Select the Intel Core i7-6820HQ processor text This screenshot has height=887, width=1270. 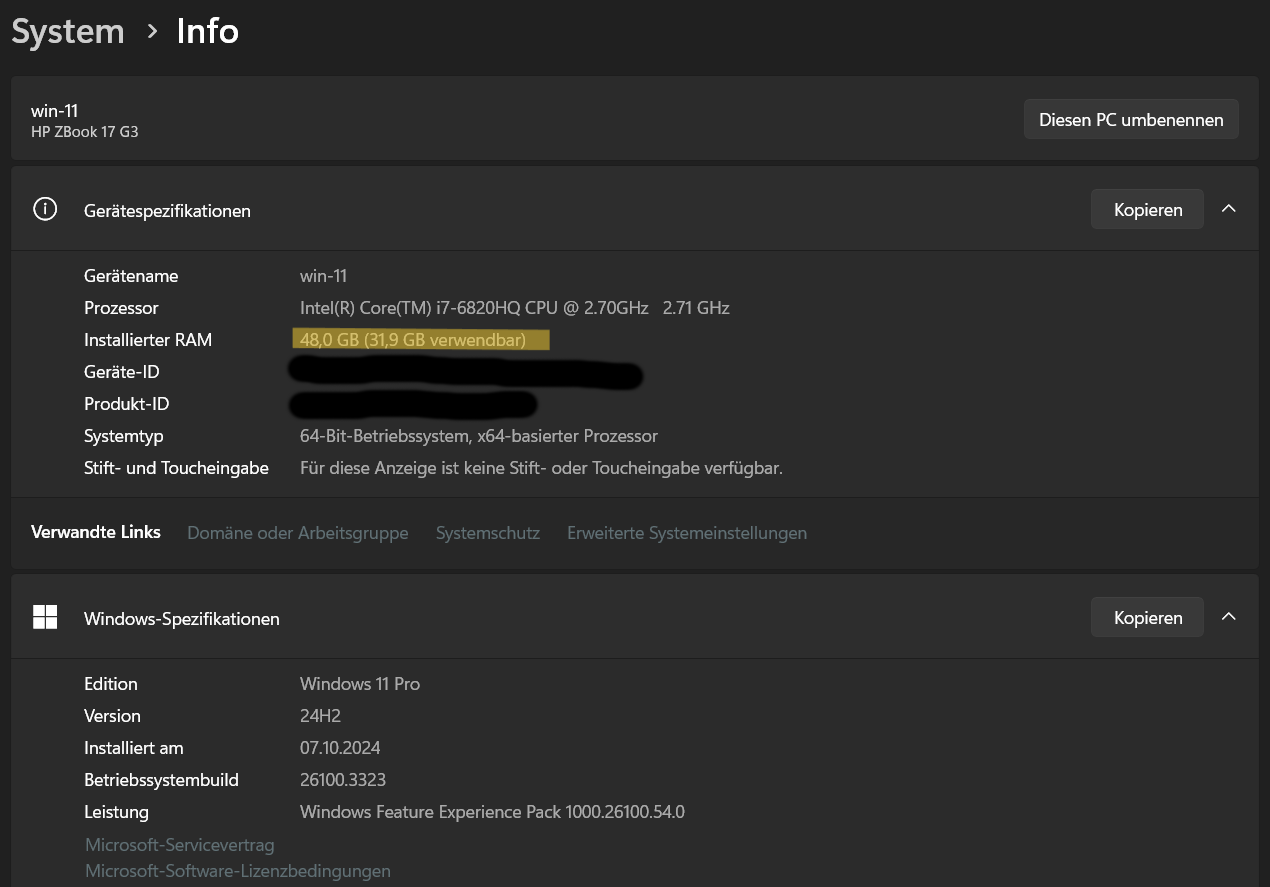(515, 307)
